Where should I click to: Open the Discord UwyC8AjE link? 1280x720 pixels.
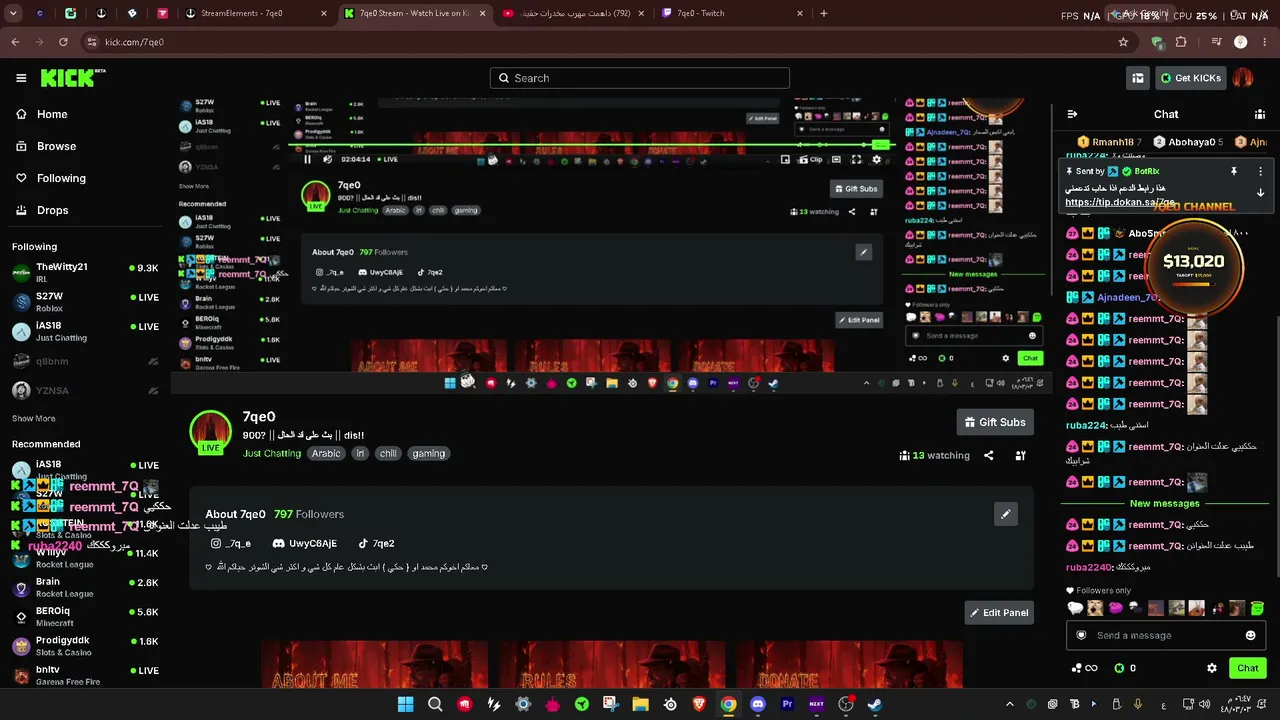tap(305, 543)
